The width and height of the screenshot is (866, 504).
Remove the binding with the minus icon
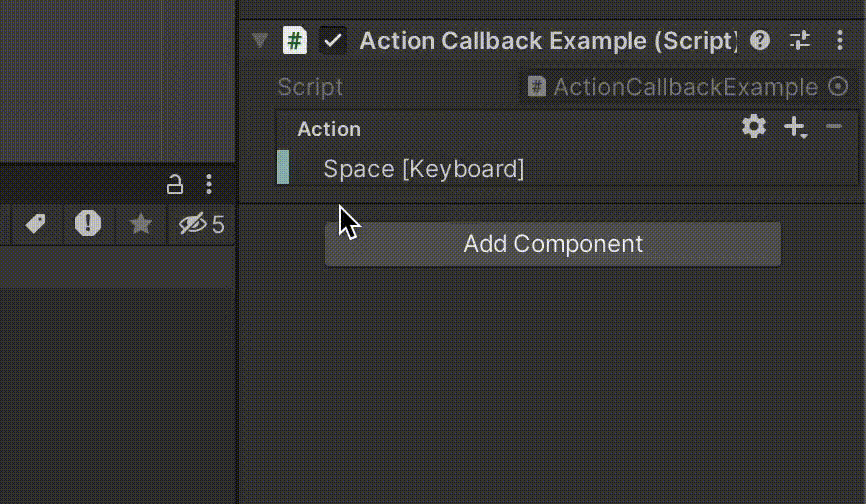834,127
